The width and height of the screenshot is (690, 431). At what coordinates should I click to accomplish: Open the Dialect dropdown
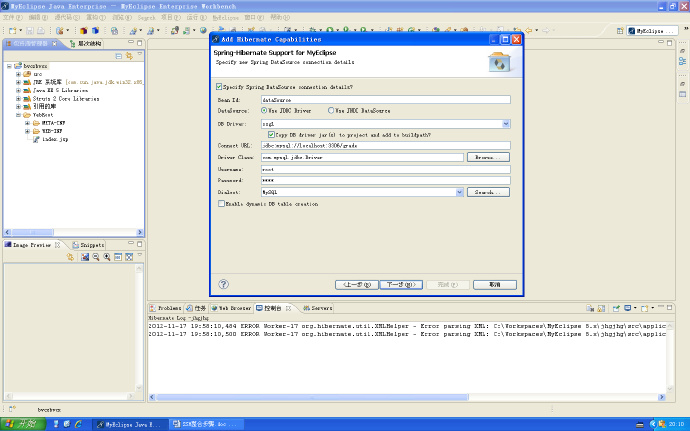point(459,192)
